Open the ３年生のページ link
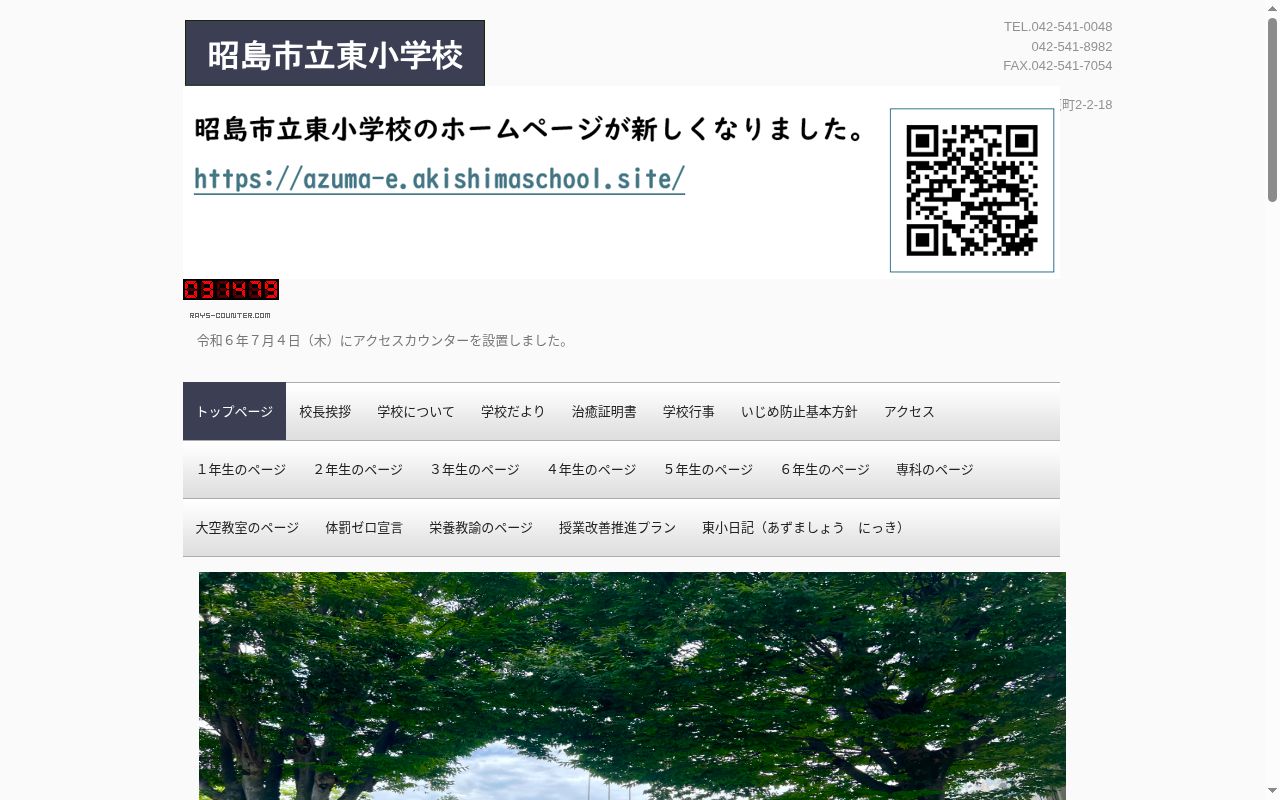This screenshot has width=1280, height=800. [475, 469]
